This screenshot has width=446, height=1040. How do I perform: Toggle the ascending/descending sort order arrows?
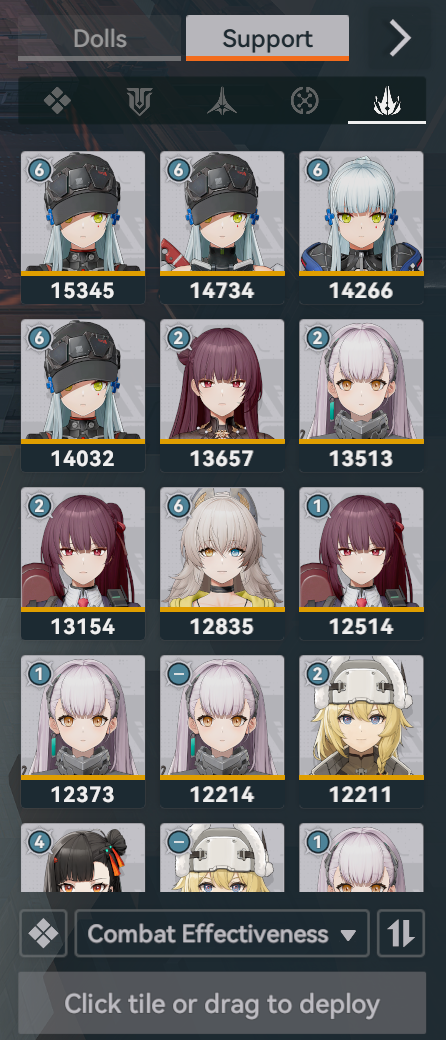click(x=401, y=934)
